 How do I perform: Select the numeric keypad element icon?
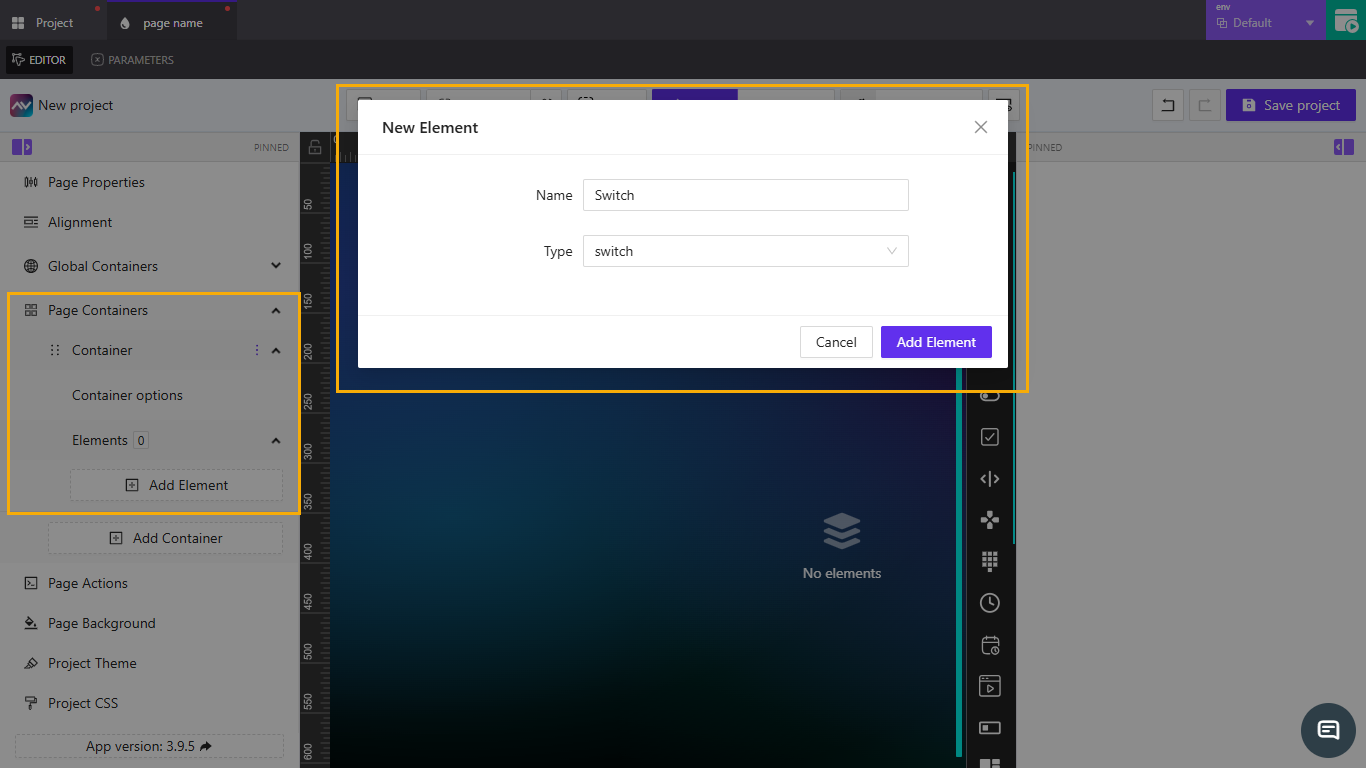pos(989,561)
